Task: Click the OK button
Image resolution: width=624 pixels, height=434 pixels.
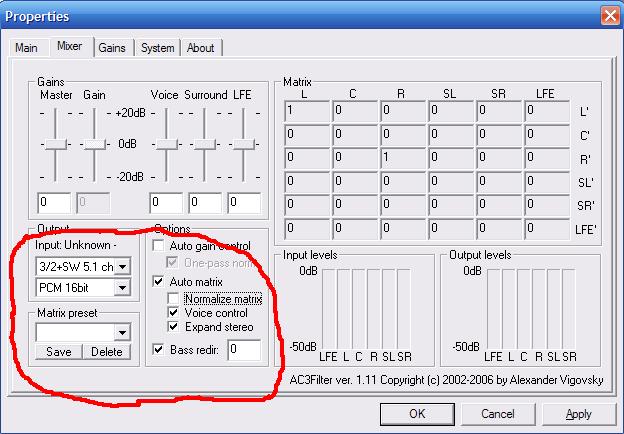Action: [x=417, y=414]
